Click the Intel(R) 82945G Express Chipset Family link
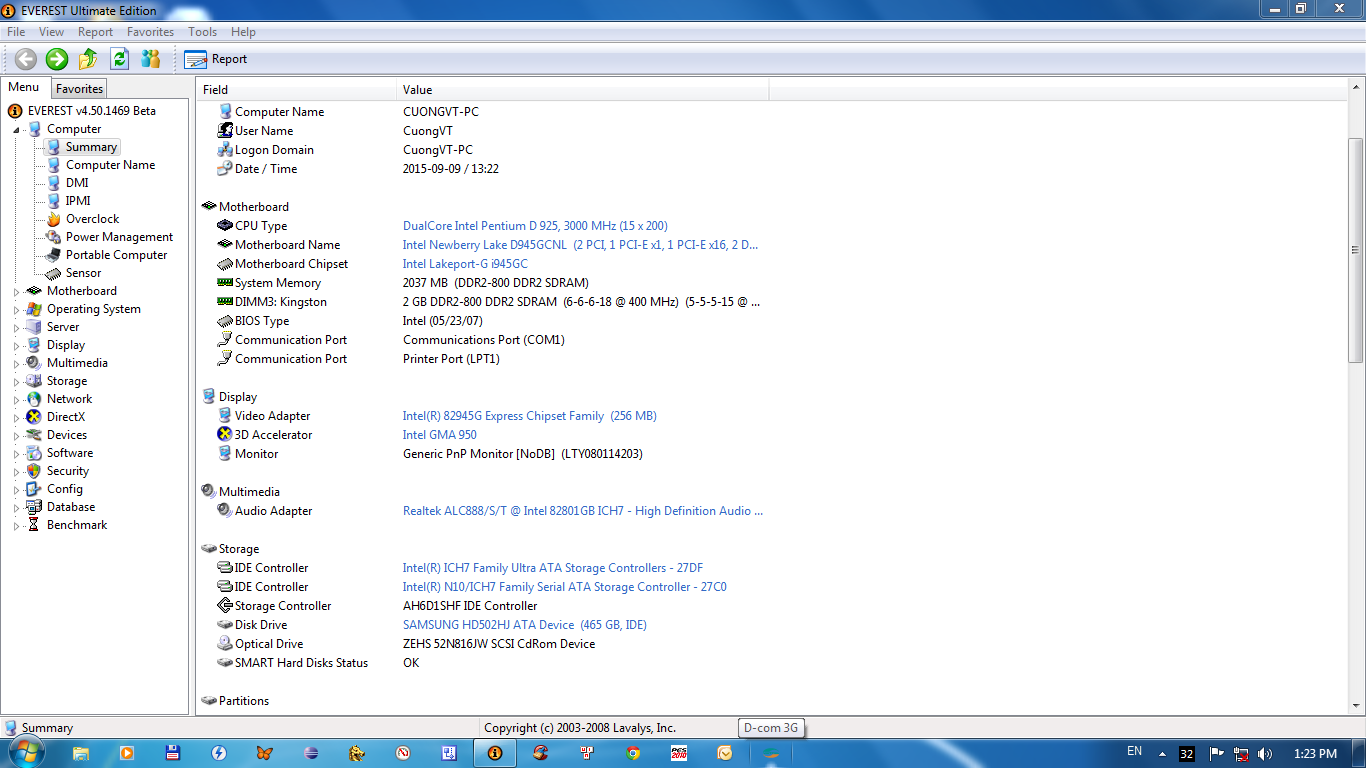Image resolution: width=1366 pixels, height=768 pixels. pyautogui.click(x=529, y=416)
